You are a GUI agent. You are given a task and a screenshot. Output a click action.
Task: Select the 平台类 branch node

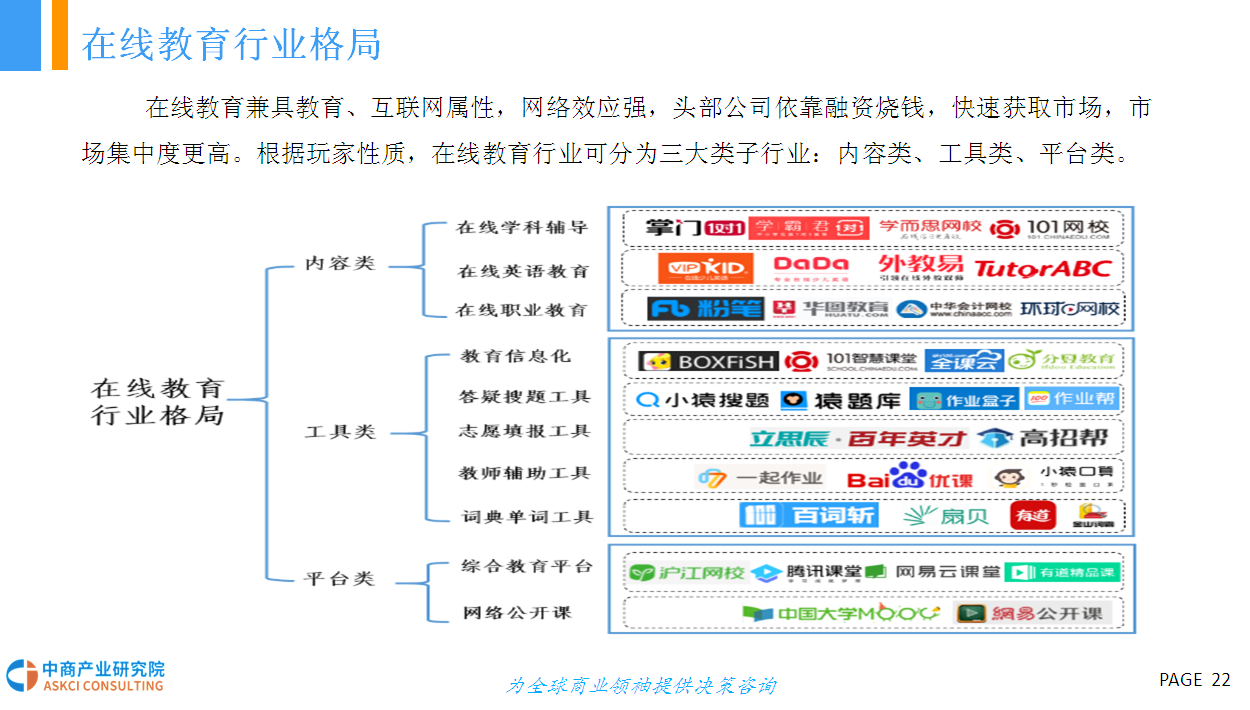coord(340,579)
